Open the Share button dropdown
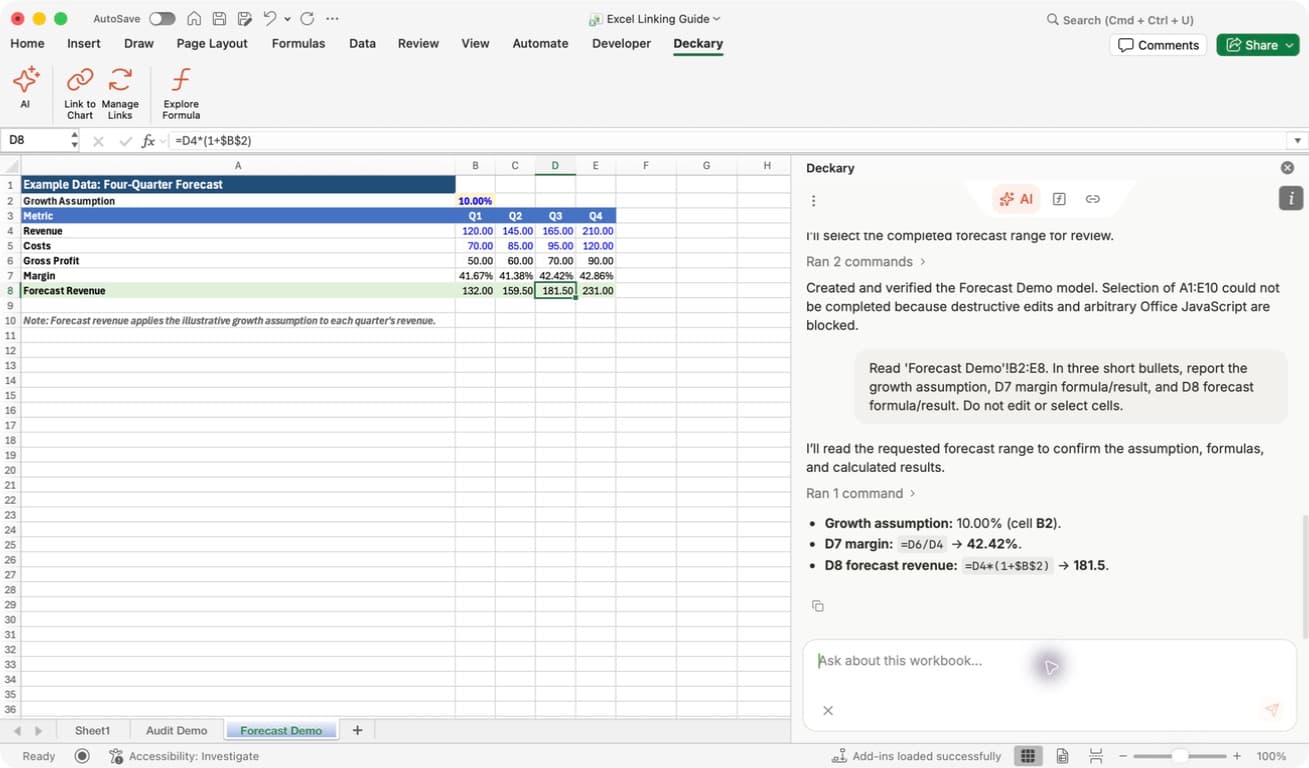This screenshot has height=768, width=1309. (1290, 45)
